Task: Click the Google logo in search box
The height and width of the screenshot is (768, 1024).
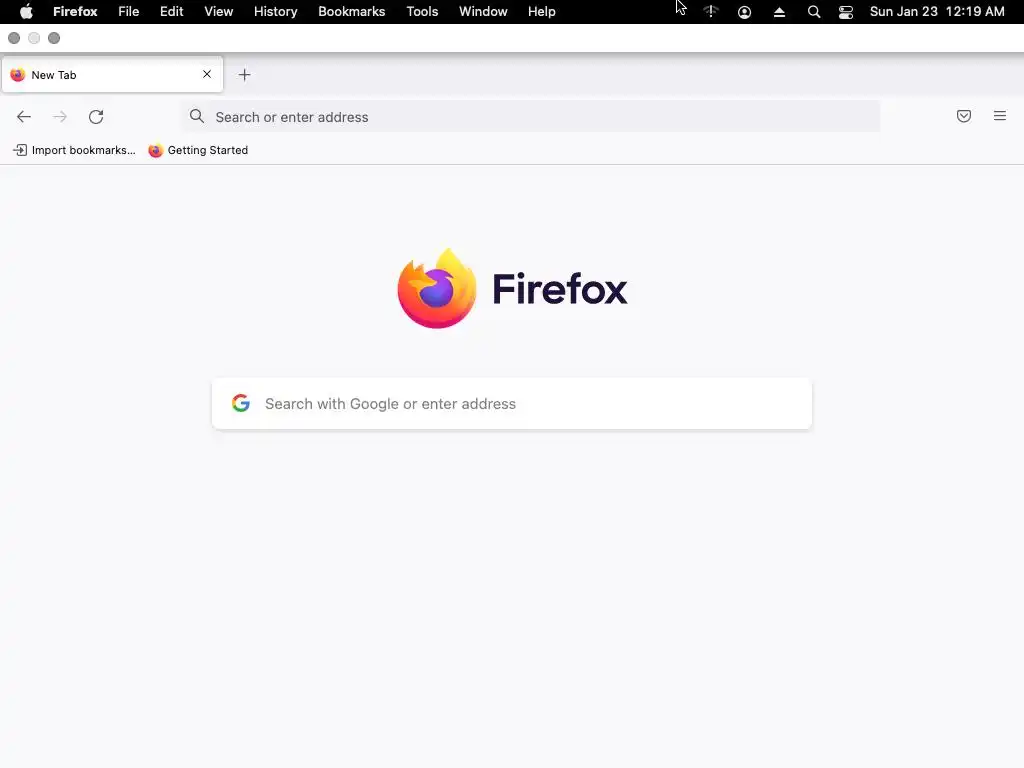Action: (241, 403)
